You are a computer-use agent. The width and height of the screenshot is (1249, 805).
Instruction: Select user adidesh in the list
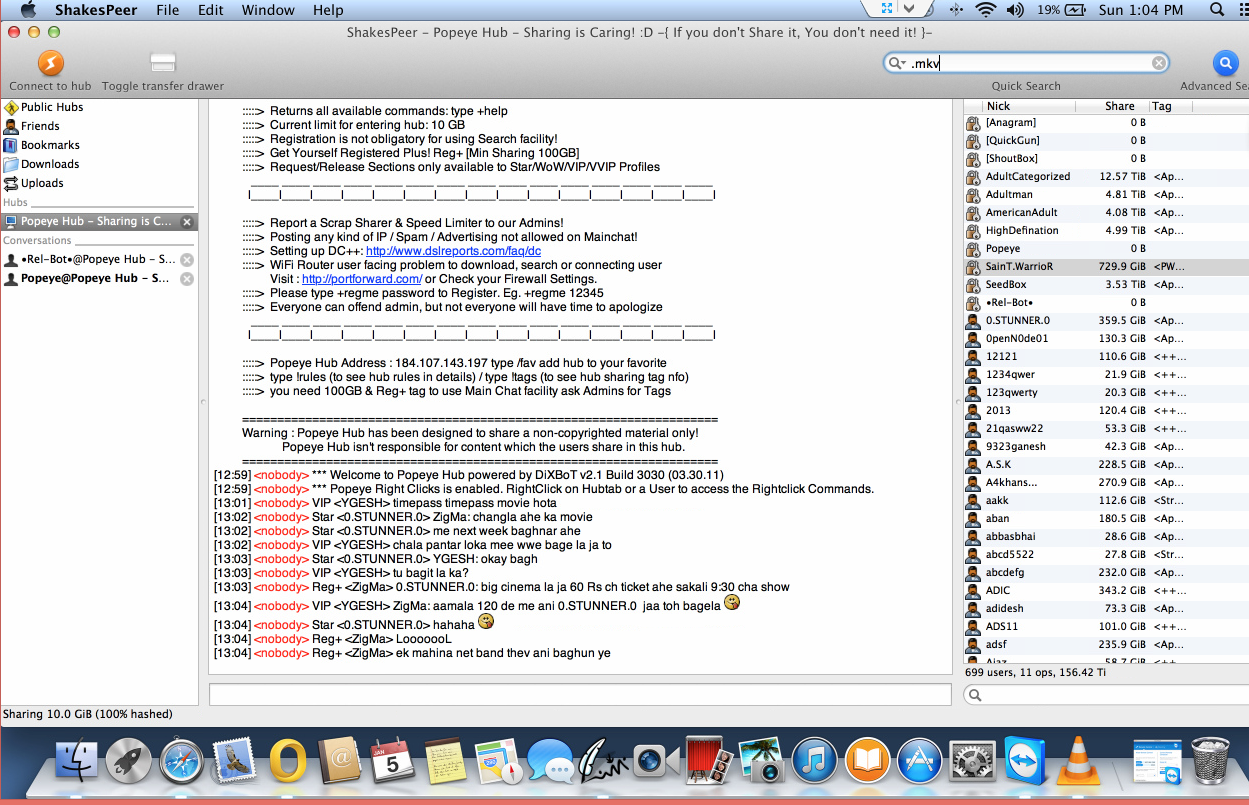coord(1106,609)
